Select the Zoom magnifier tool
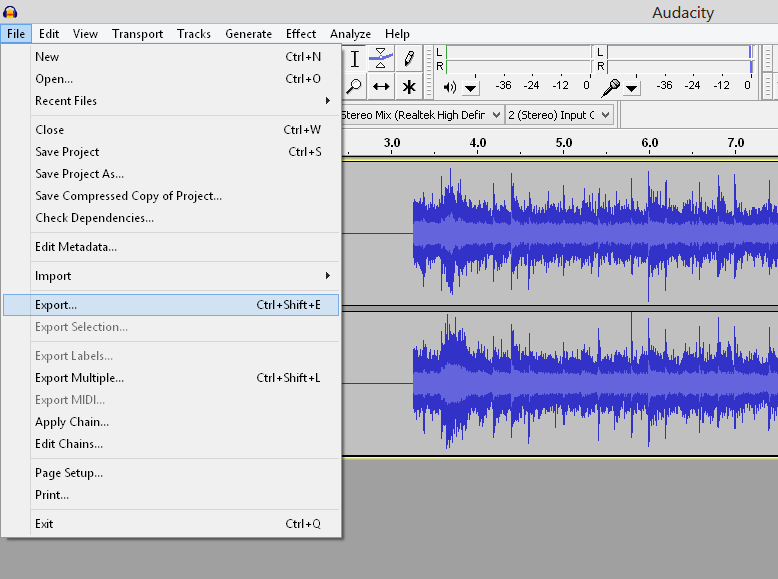Image resolution: width=778 pixels, height=579 pixels. click(x=354, y=87)
